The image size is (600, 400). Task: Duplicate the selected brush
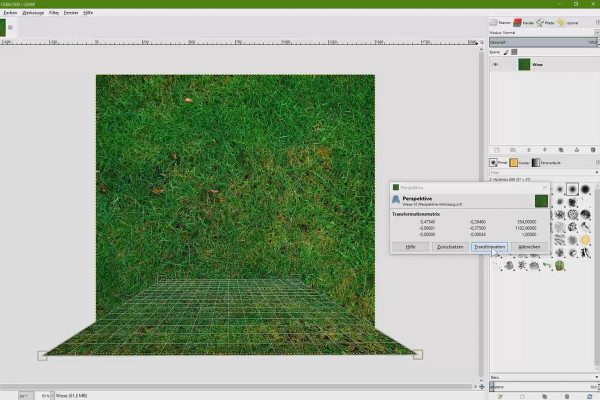[x=545, y=396]
